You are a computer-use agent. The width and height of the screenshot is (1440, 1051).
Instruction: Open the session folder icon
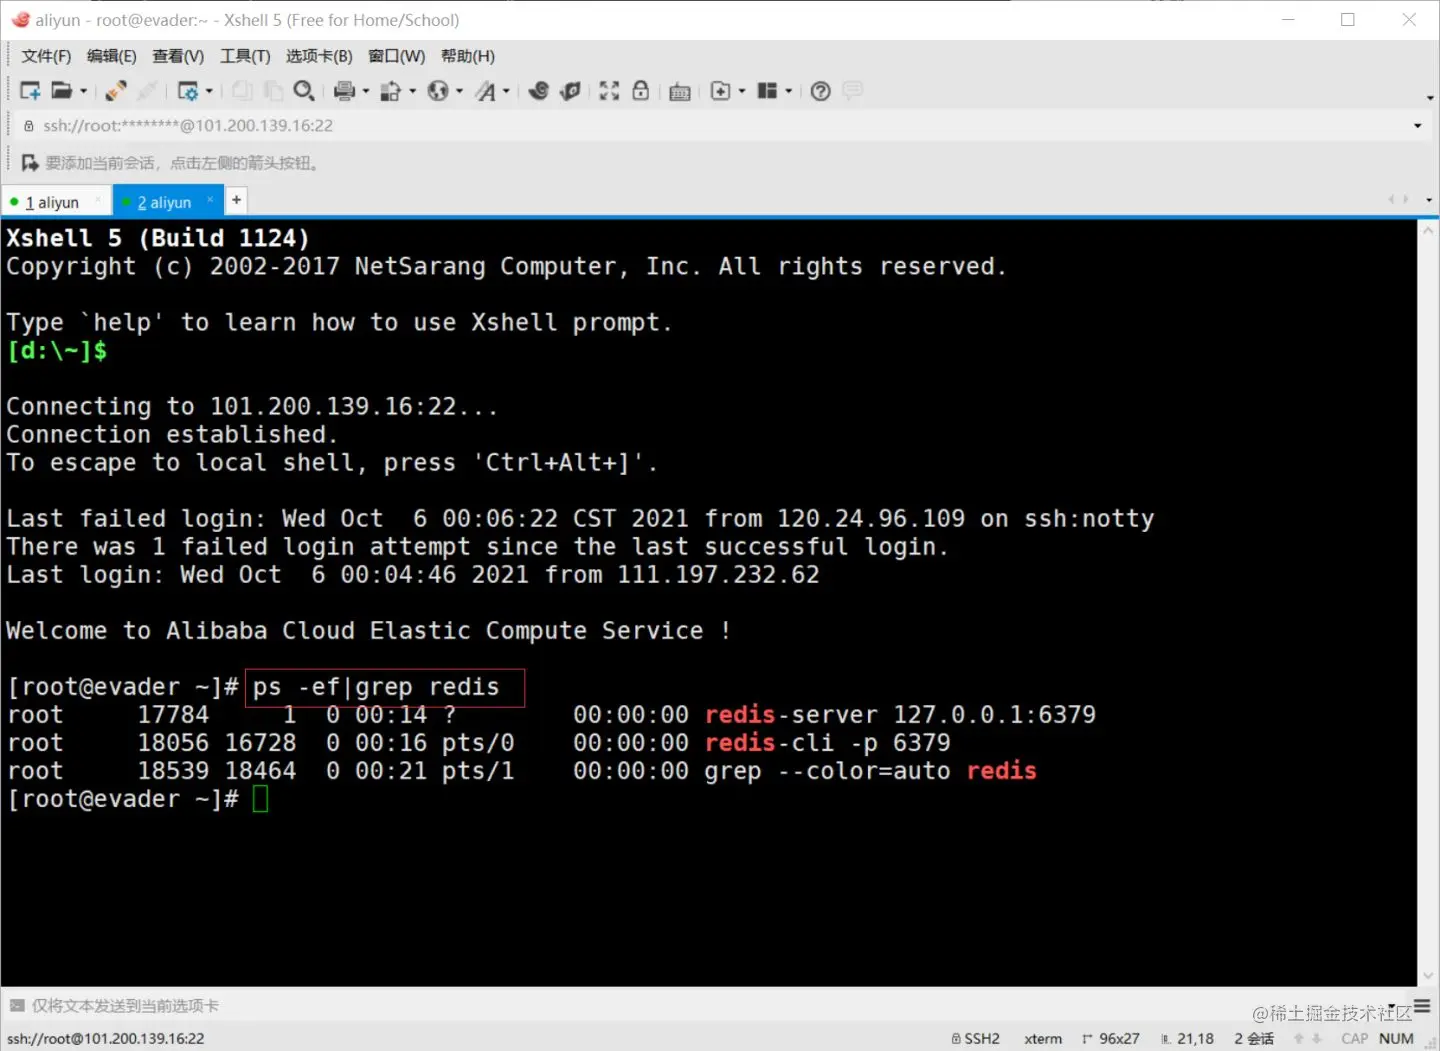(61, 91)
